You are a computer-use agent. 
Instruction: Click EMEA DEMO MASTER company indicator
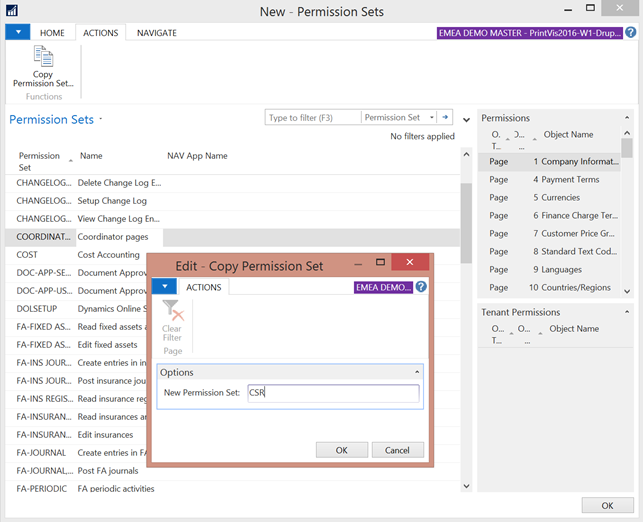pos(529,33)
